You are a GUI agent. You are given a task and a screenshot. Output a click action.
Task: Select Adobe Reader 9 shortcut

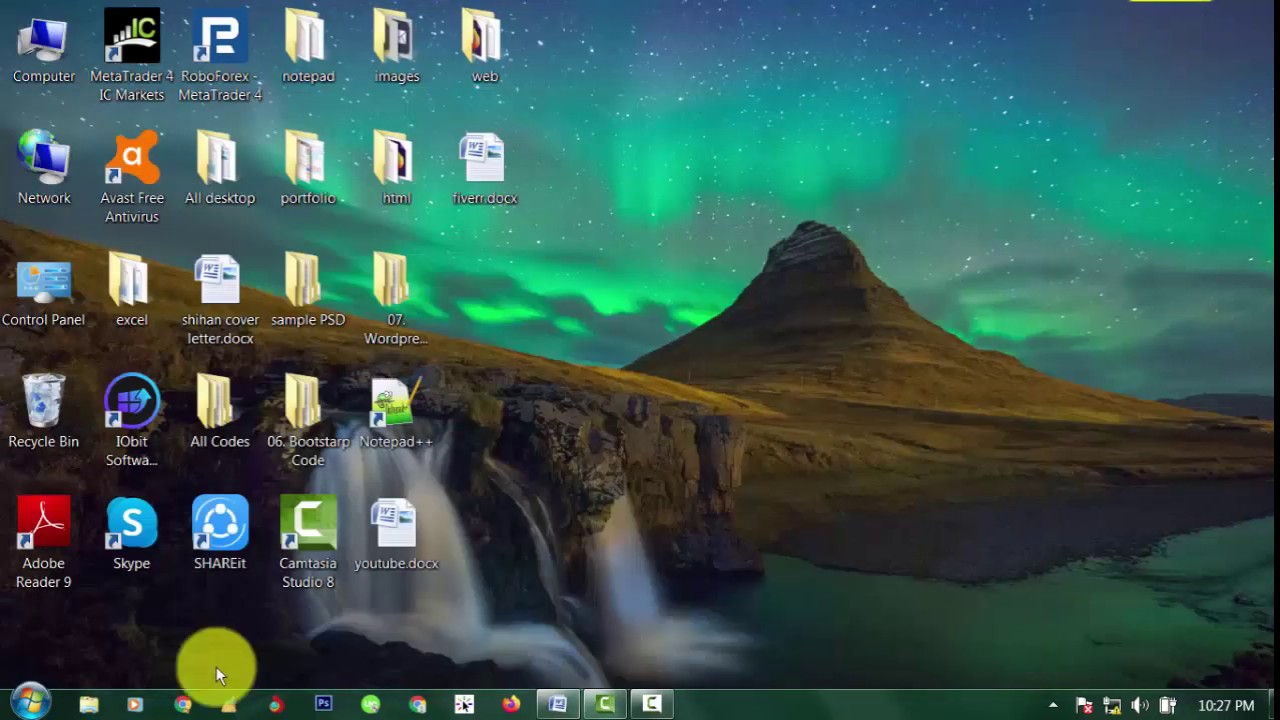[44, 542]
